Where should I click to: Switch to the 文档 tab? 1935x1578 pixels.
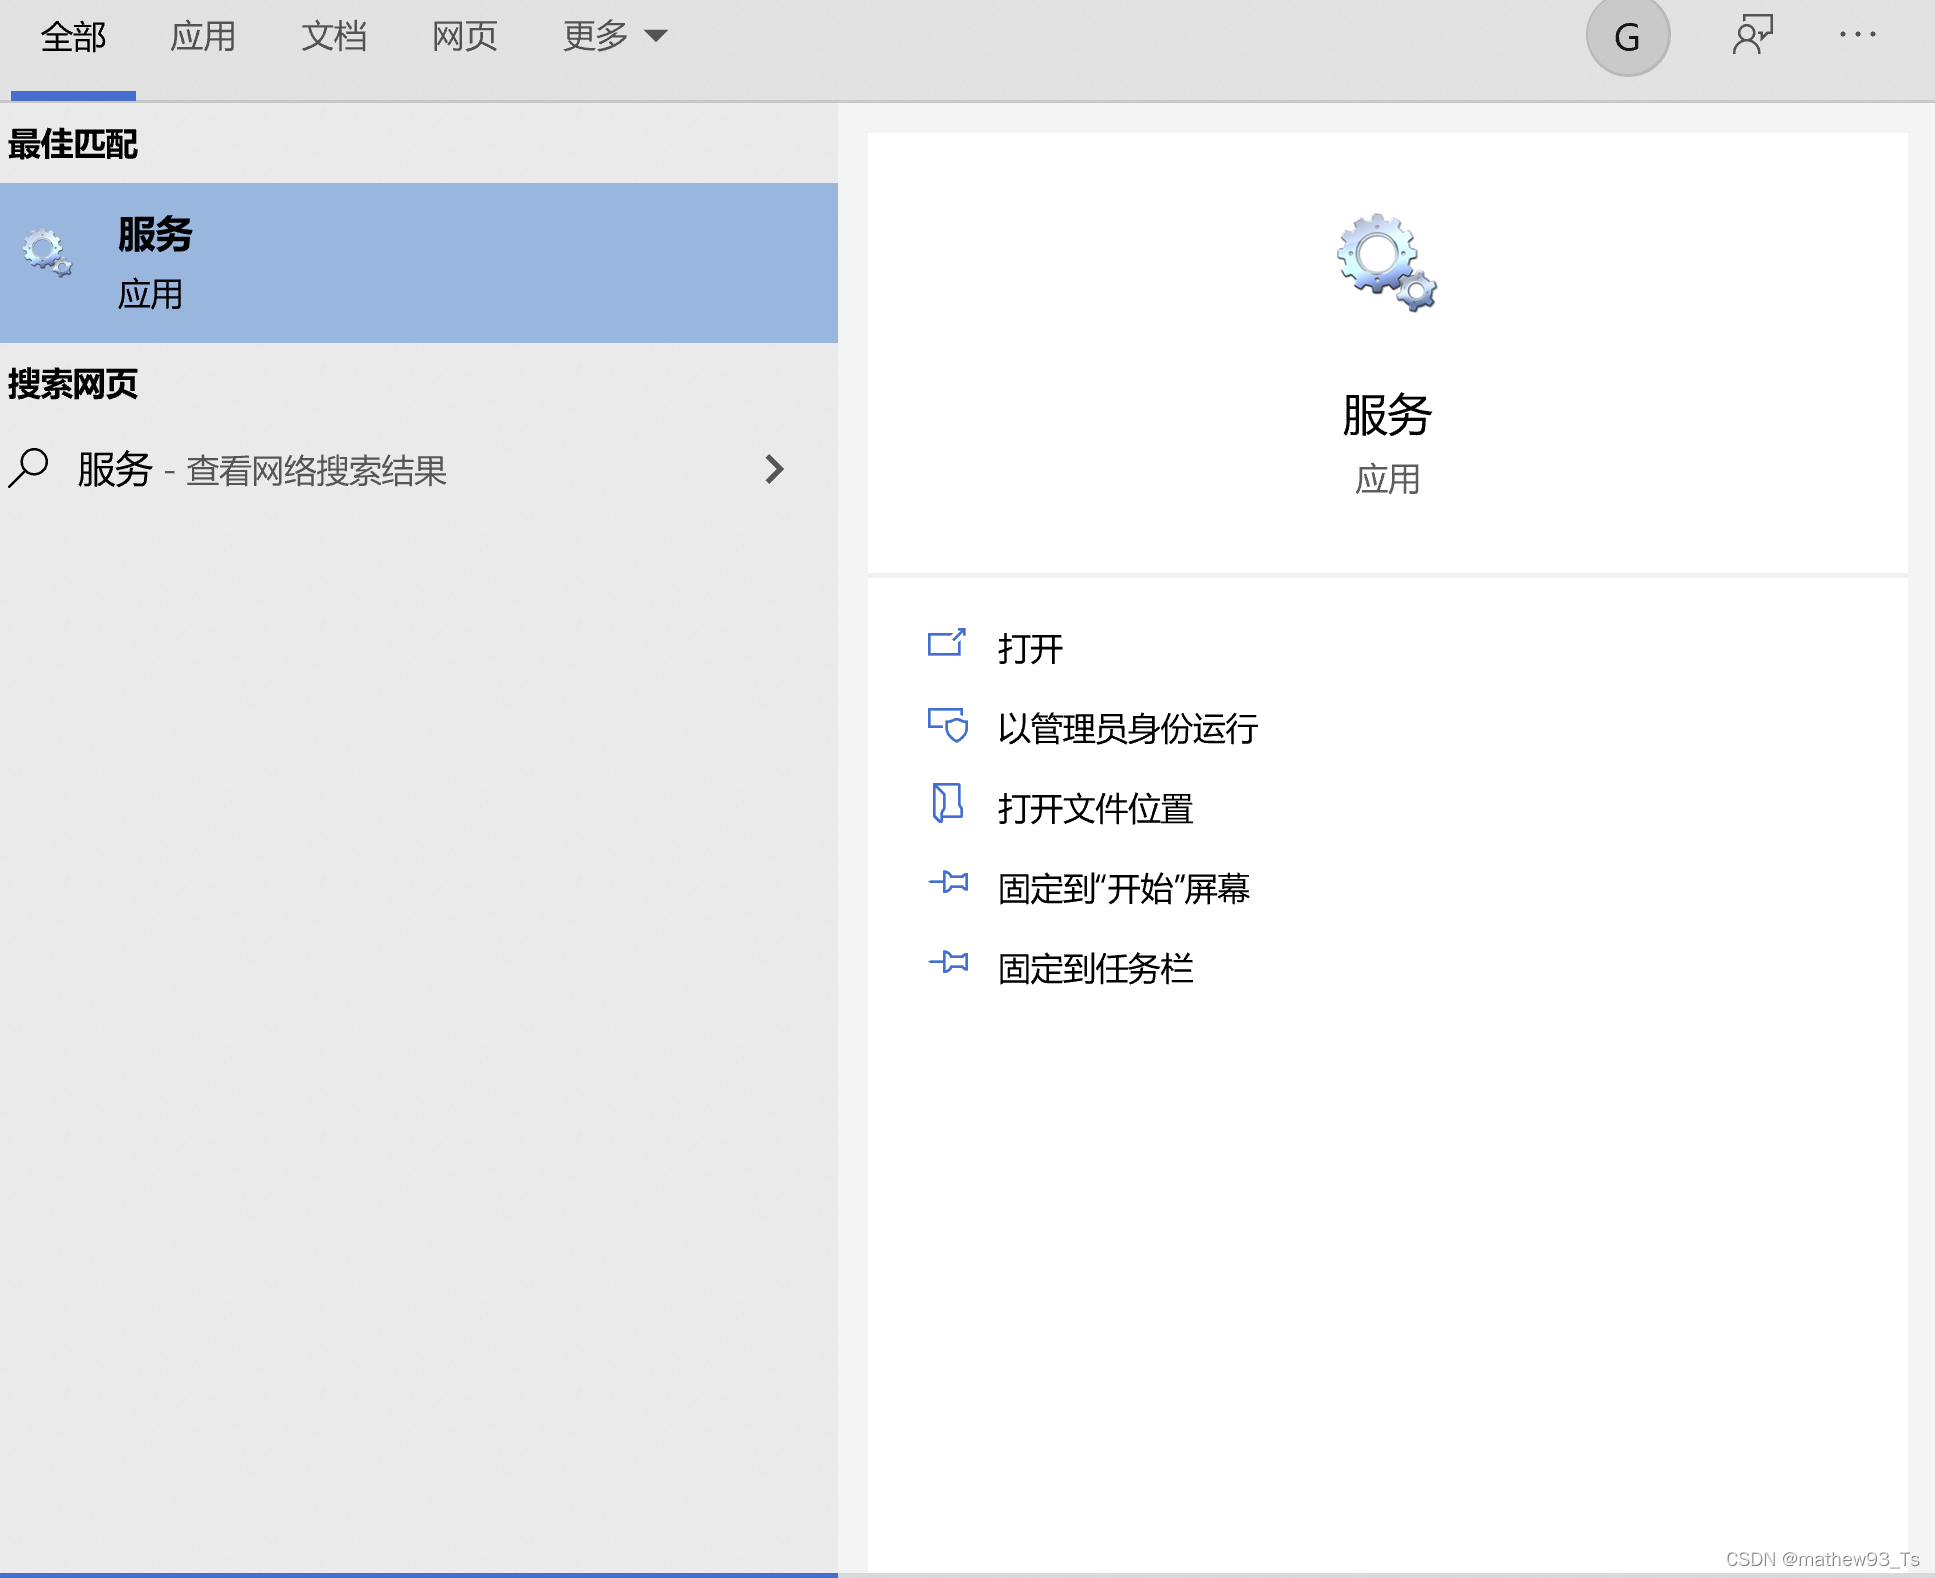334,37
